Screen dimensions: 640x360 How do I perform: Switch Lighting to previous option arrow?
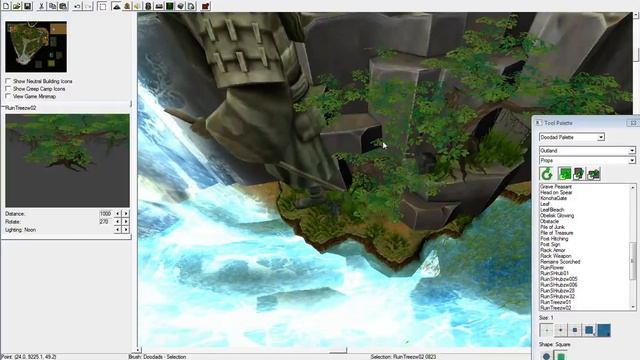[x=118, y=230]
